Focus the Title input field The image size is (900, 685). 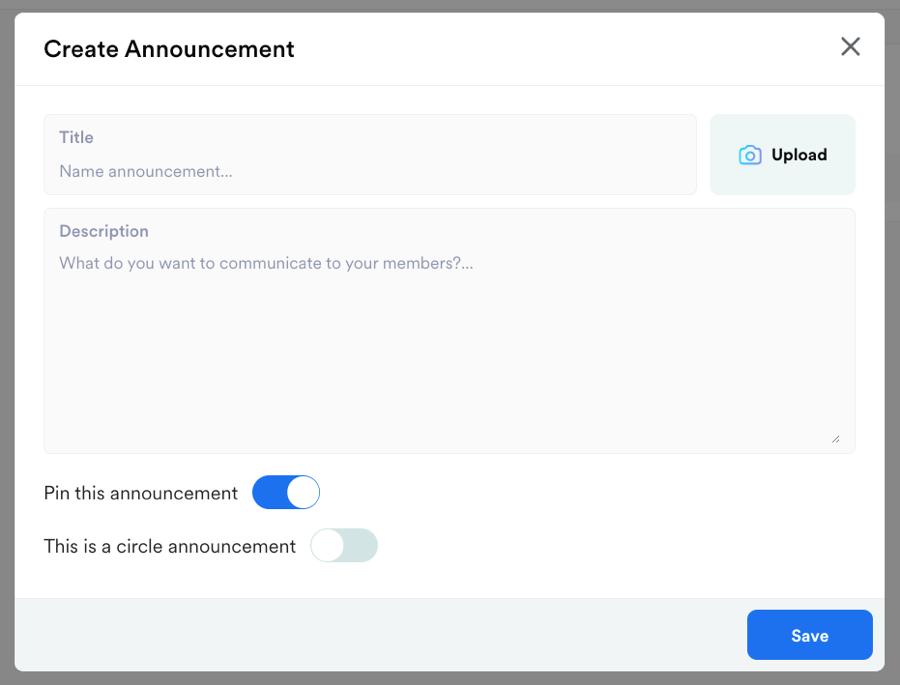tap(370, 171)
